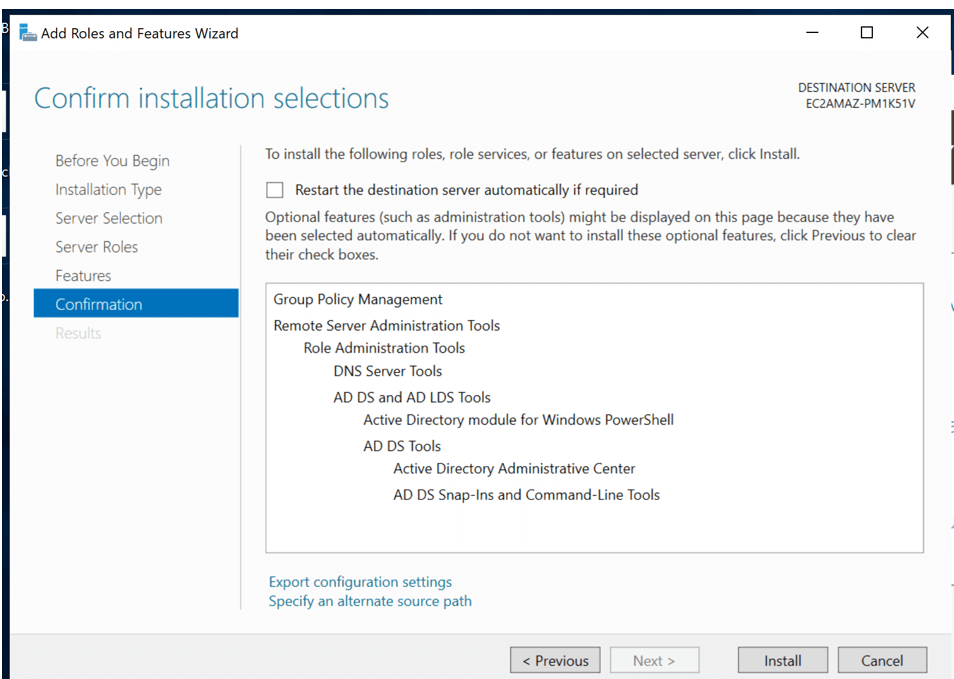Select the Group Policy Management entry
Image resolution: width=954 pixels, height=679 pixels.
pyautogui.click(x=358, y=299)
